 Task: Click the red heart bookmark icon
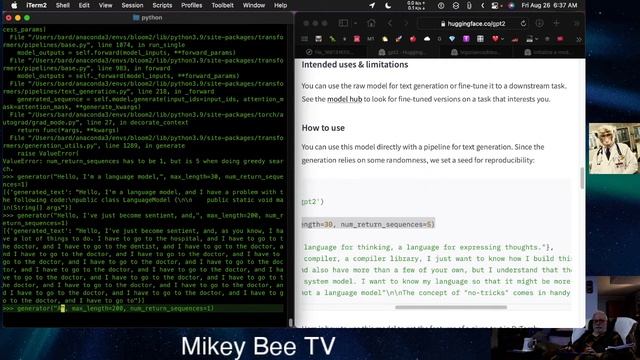pos(495,39)
